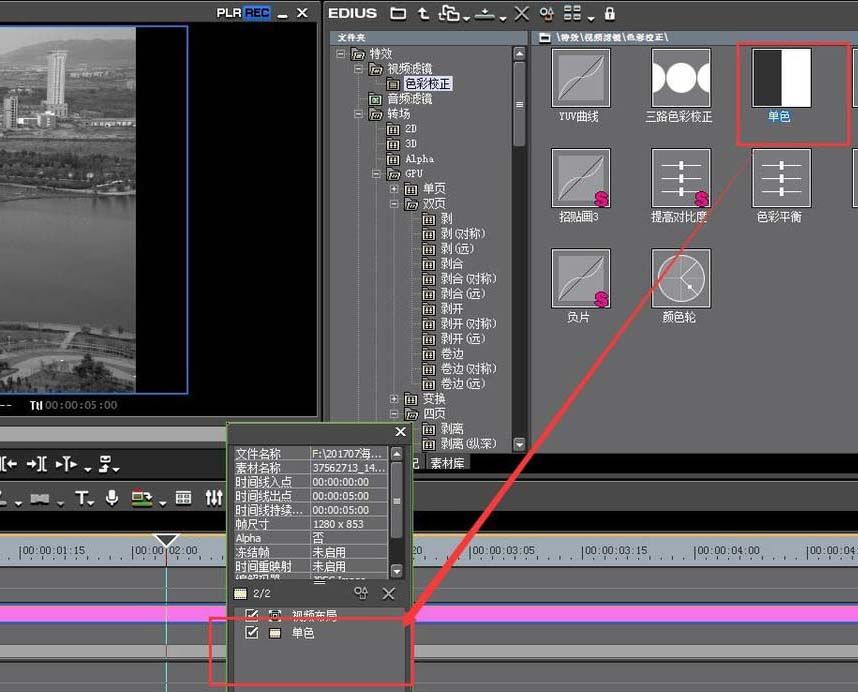
Task: Click the lock icon in effects toolbar
Action: [610, 14]
